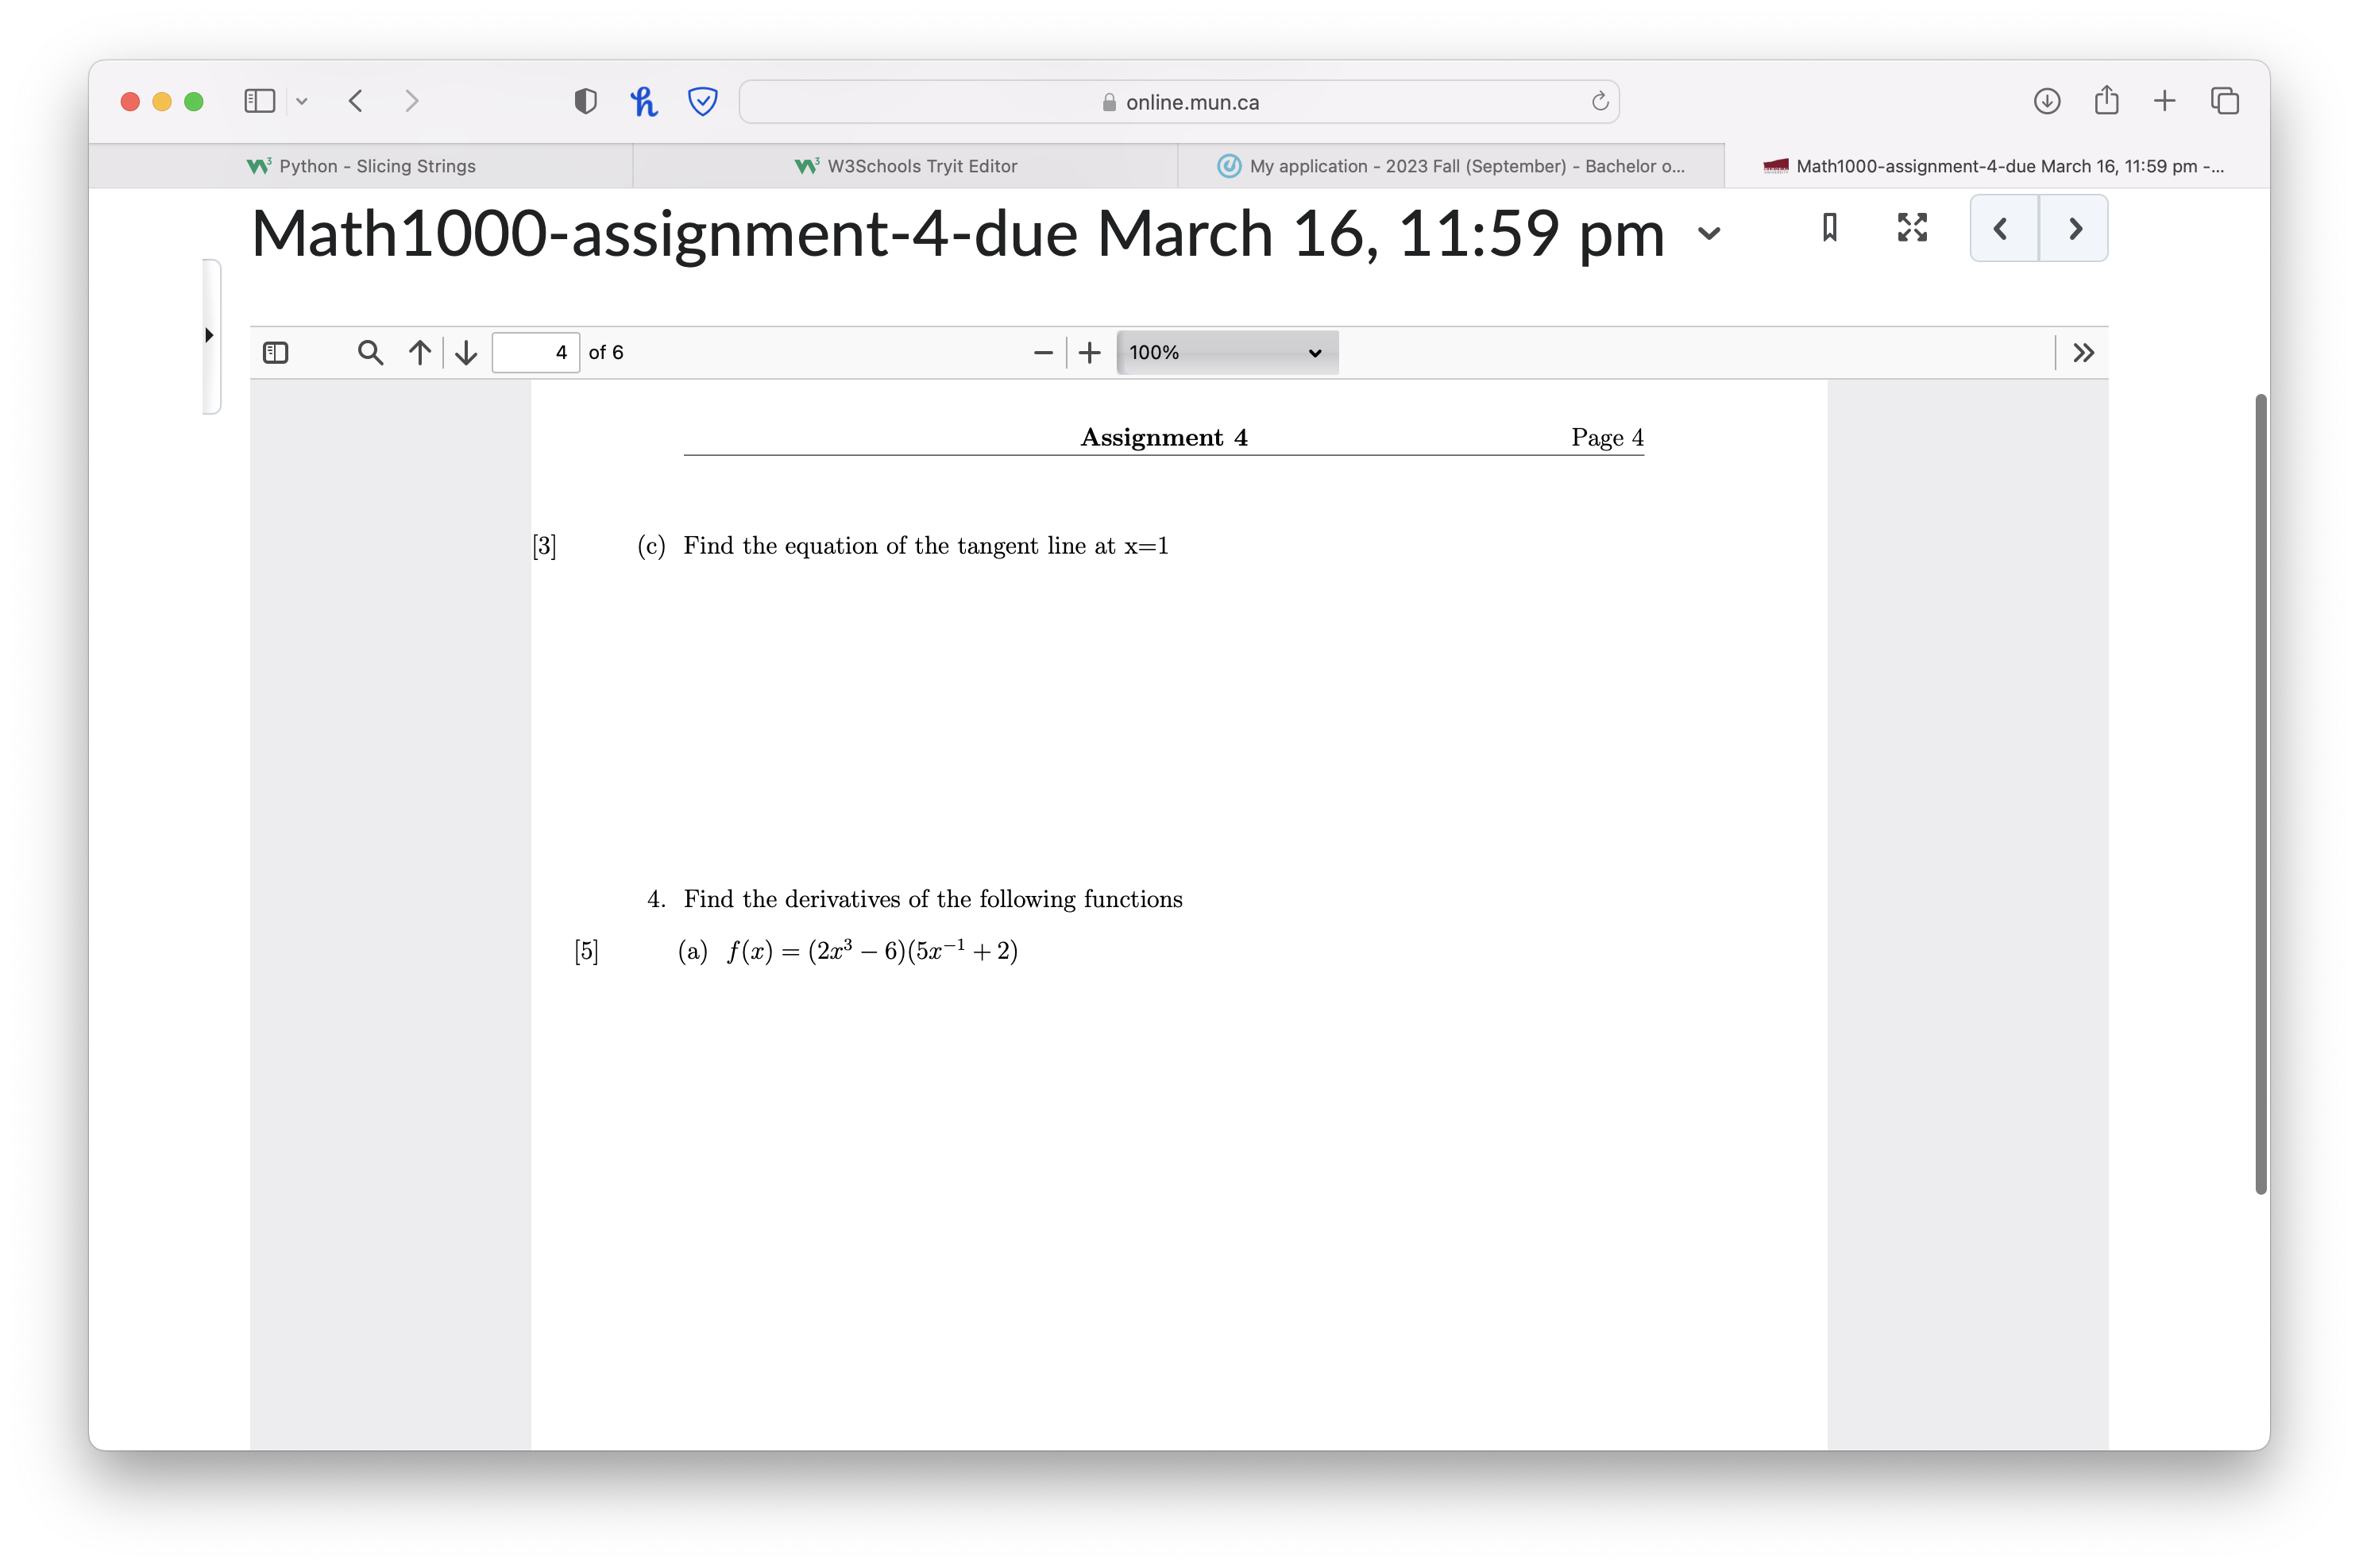The height and width of the screenshot is (1568, 2359).
Task: Open the 100% zoom dropdown
Action: [1227, 352]
